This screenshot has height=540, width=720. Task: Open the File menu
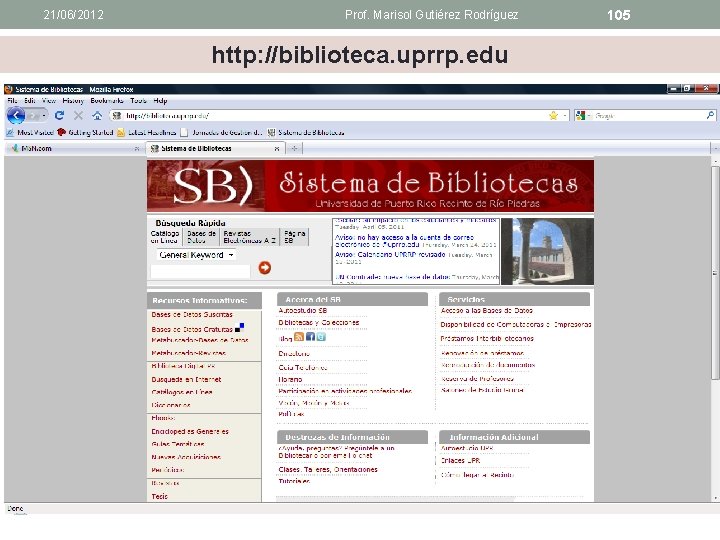12,101
